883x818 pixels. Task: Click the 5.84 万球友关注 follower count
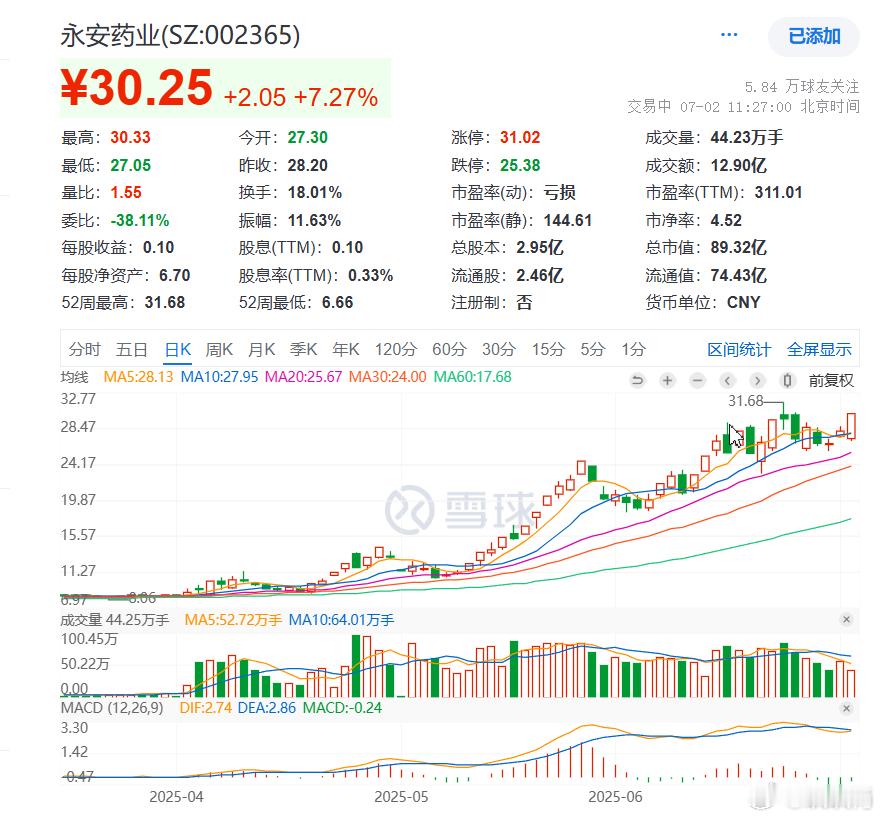point(801,87)
